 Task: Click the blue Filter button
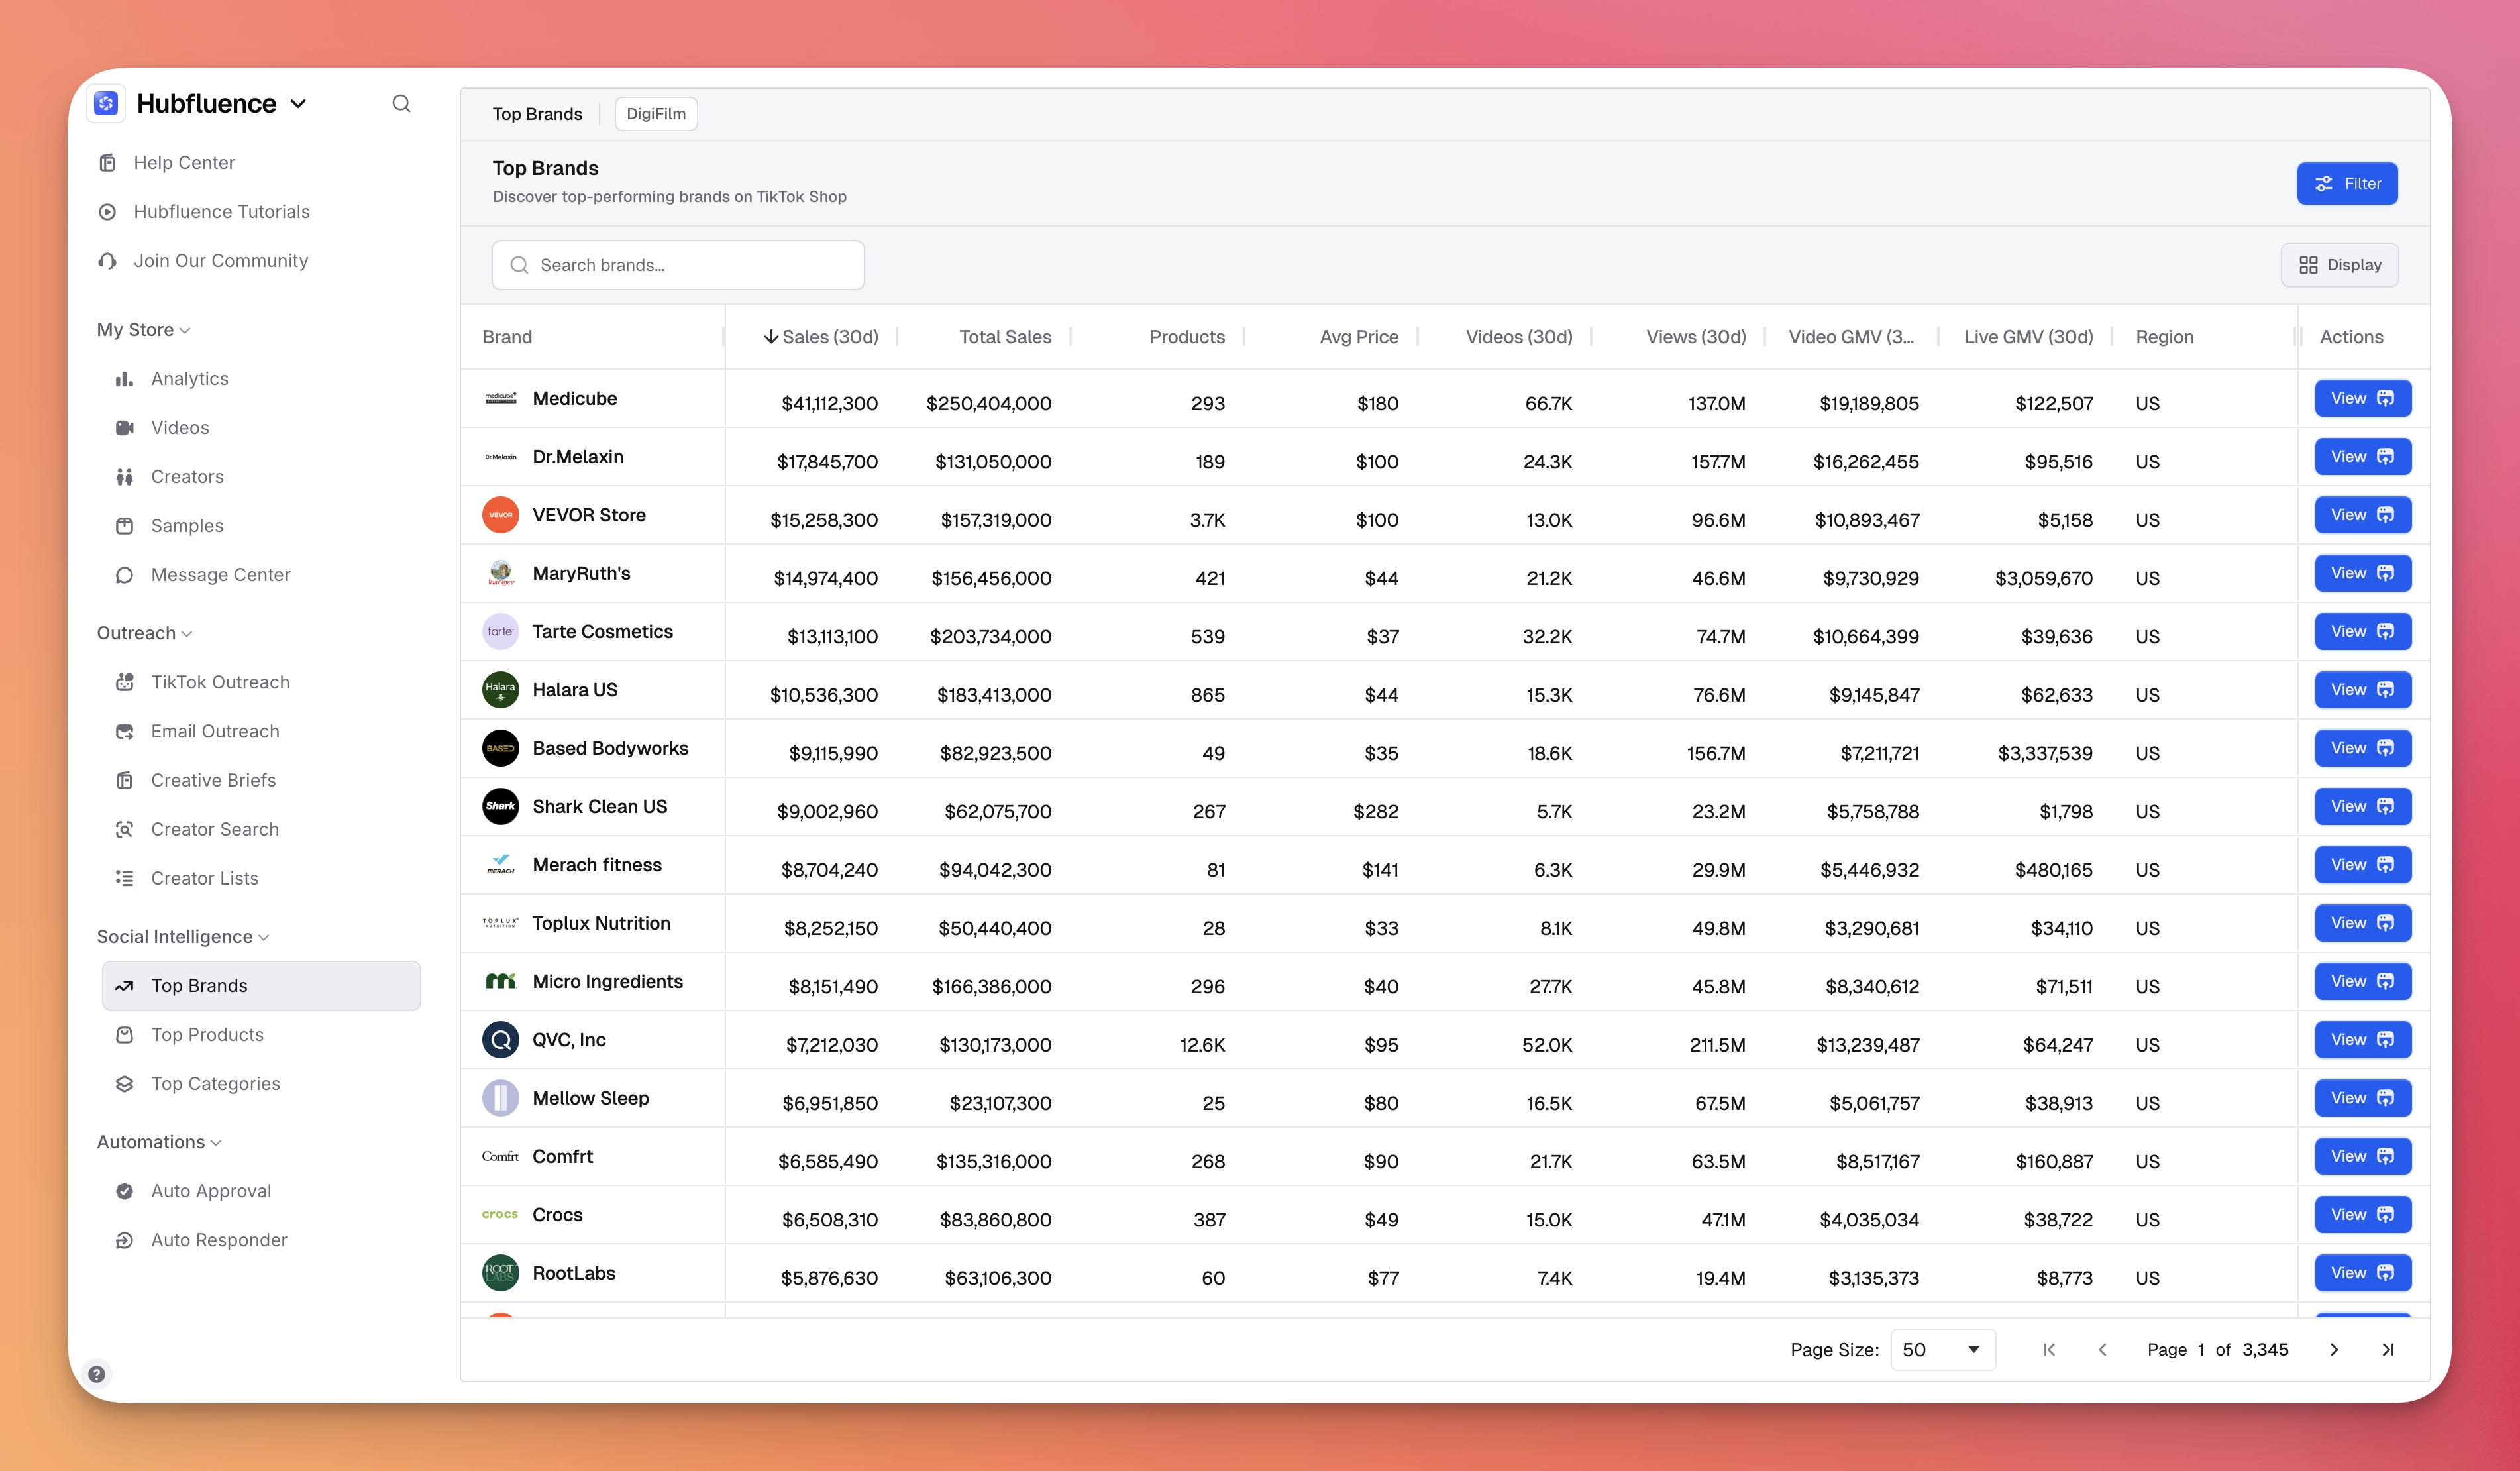click(2346, 184)
